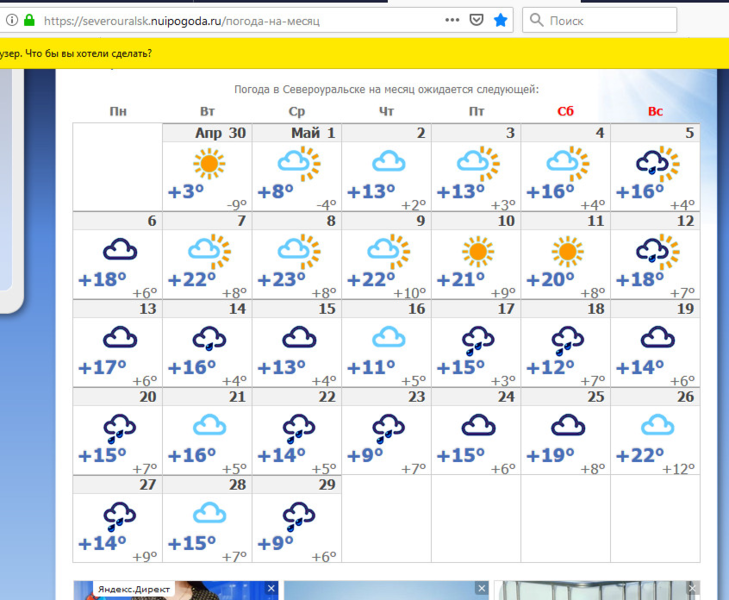Click the rain cloud icon for day 17
The width and height of the screenshot is (729, 600).
point(478,339)
